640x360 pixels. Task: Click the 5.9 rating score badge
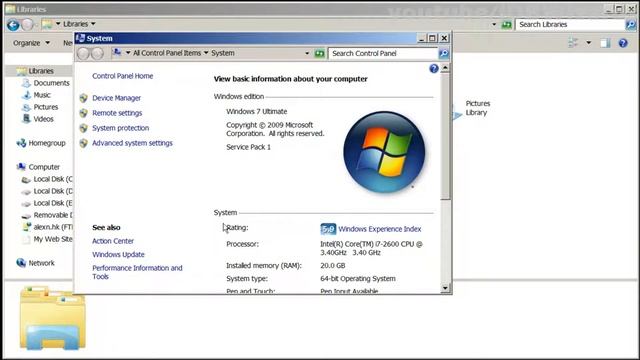pos(328,229)
